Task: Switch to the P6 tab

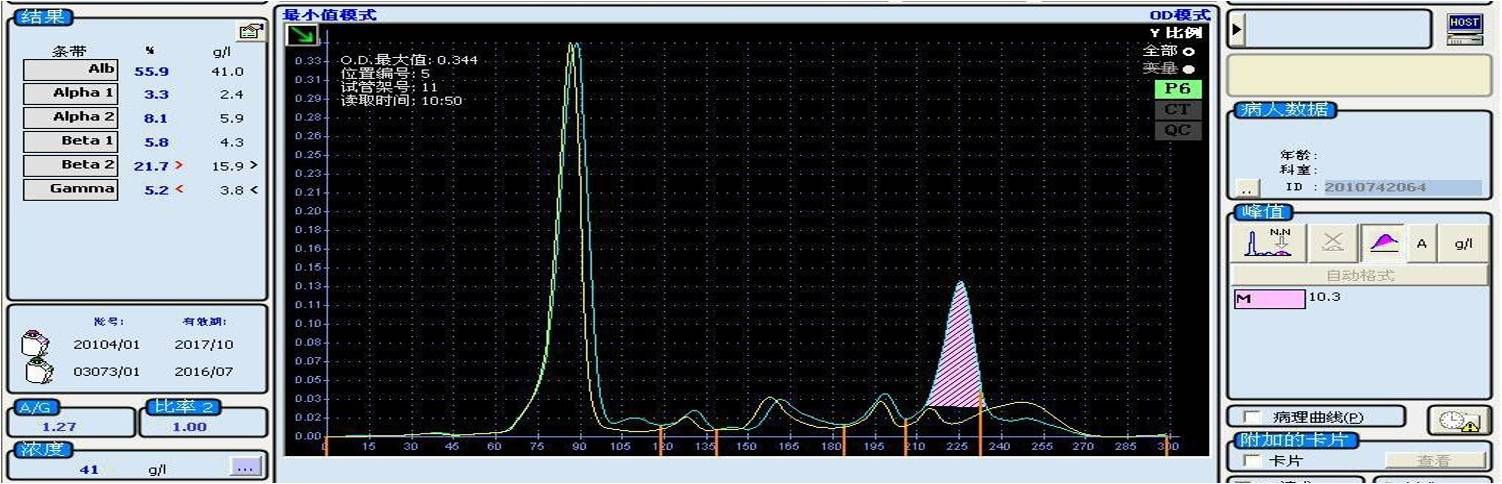Action: click(1177, 89)
